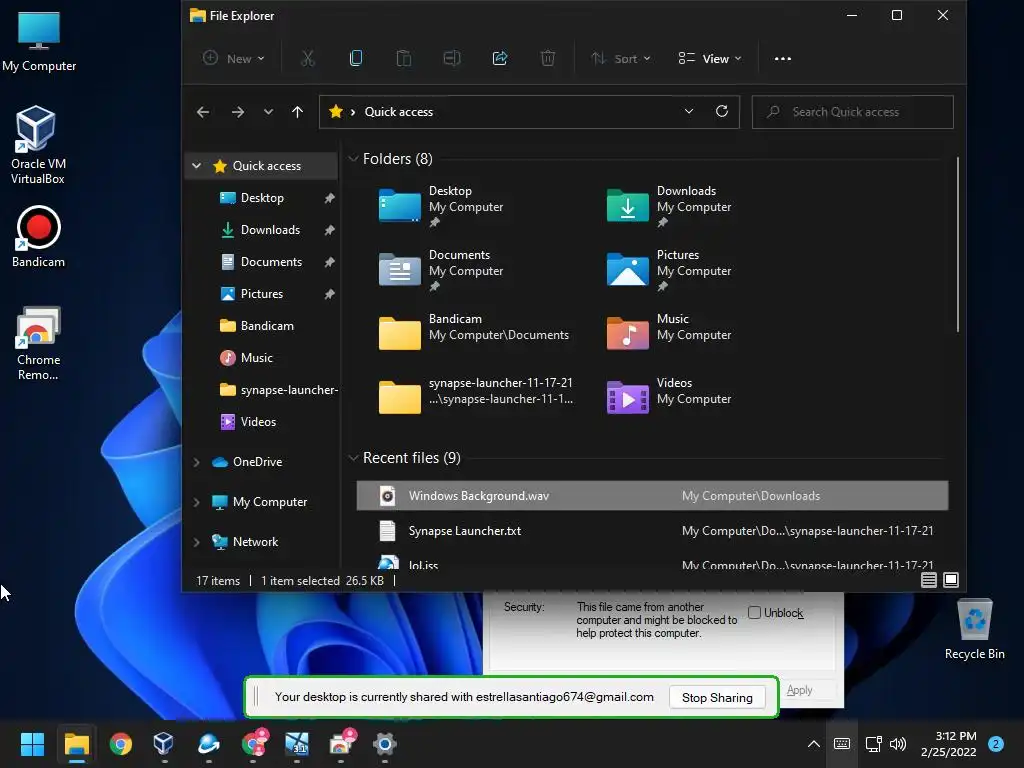Image resolution: width=1024 pixels, height=768 pixels.
Task: Switch to large thumbnails view icon in status bar
Action: (x=951, y=580)
